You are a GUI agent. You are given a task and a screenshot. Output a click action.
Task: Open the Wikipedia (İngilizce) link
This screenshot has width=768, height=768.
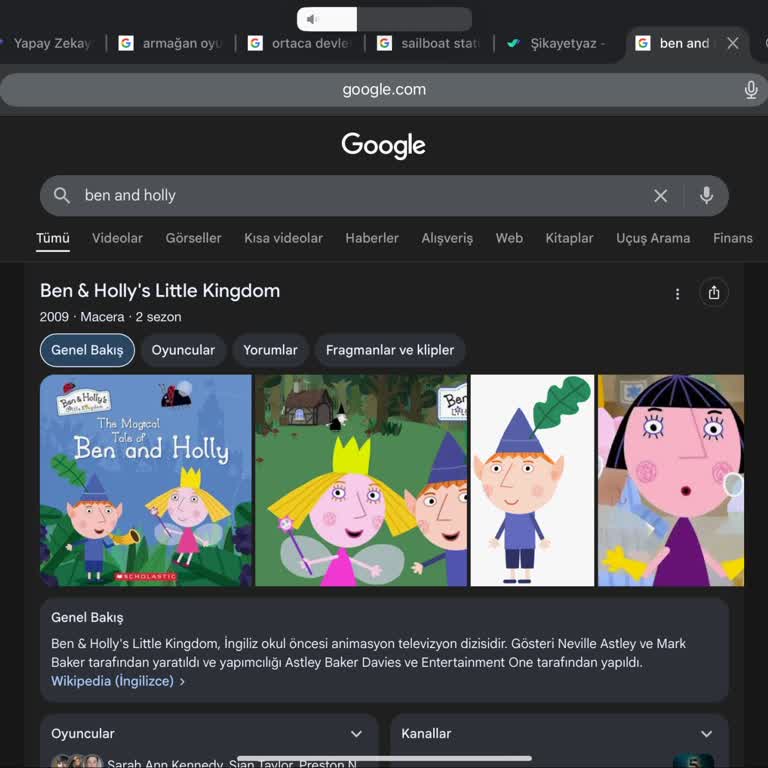coord(118,681)
